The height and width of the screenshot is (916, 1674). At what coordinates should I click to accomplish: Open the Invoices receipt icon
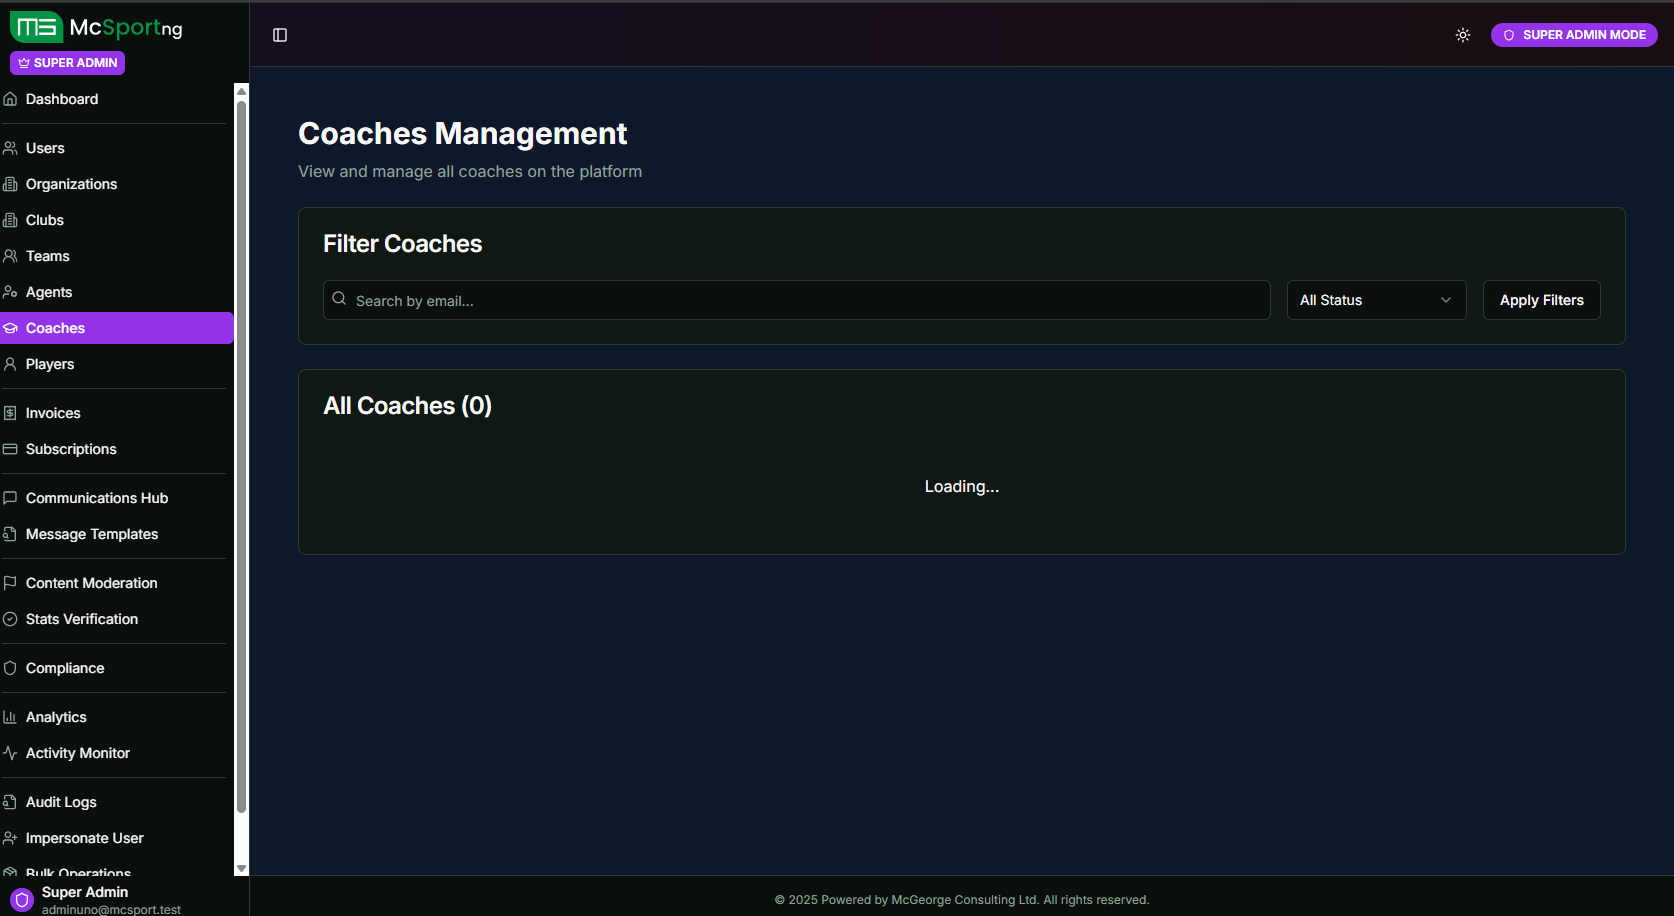11,413
